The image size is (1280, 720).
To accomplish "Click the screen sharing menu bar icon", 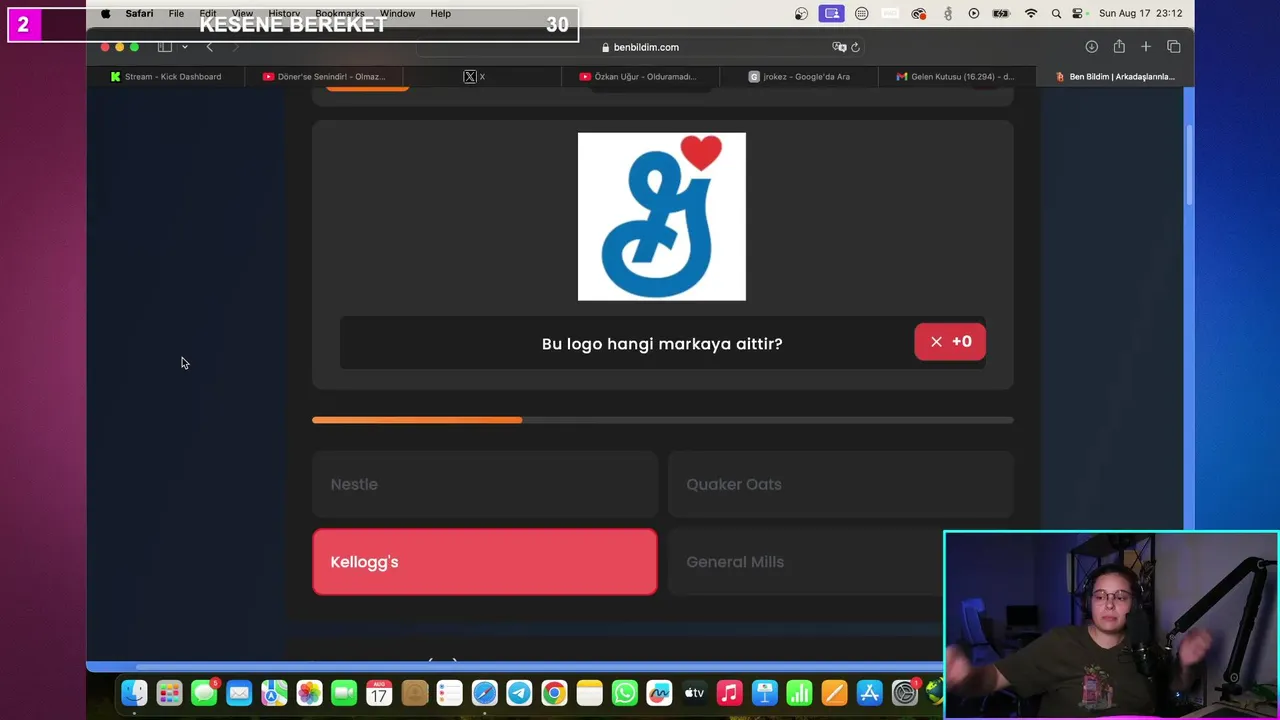I will (x=832, y=14).
